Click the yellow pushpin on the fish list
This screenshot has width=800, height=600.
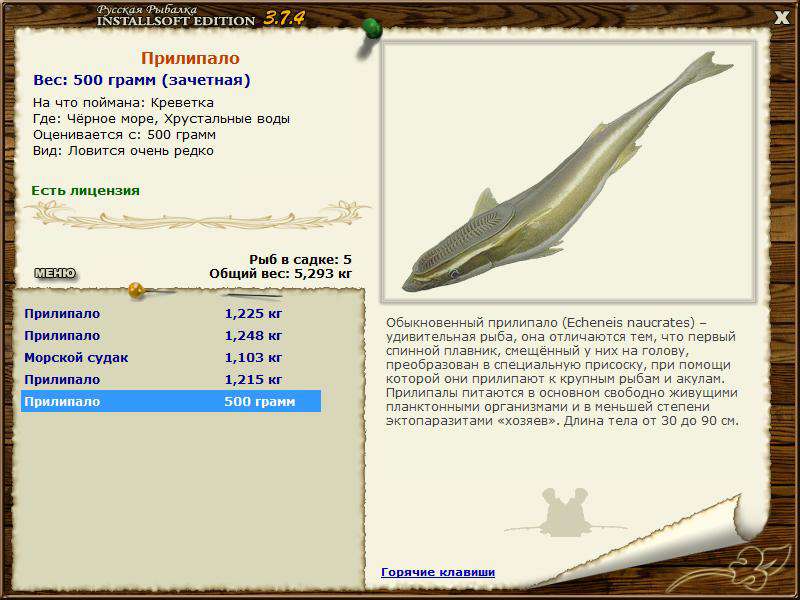136,290
